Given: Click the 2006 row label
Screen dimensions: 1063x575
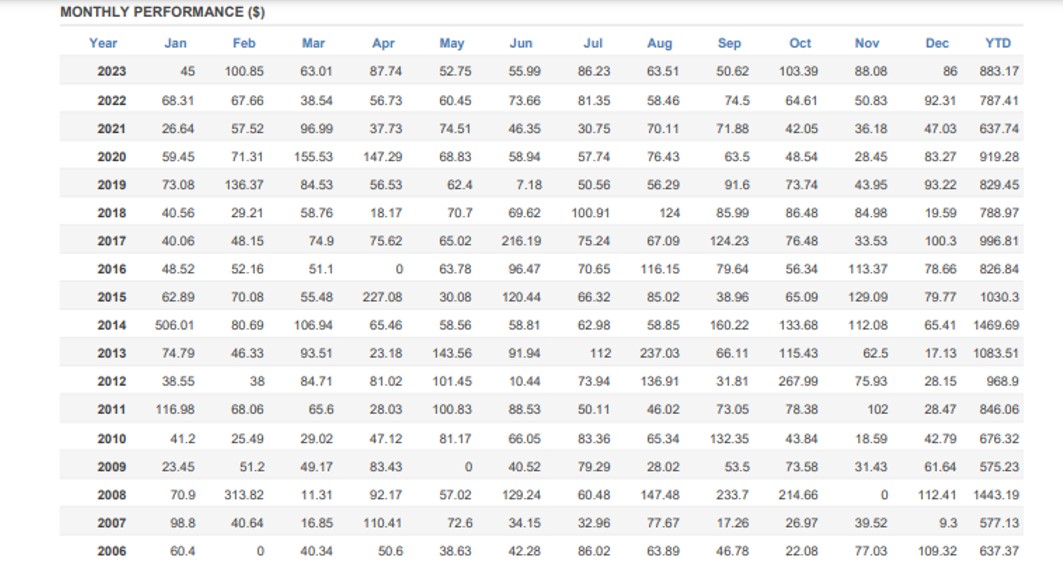Looking at the screenshot, I should (111, 551).
